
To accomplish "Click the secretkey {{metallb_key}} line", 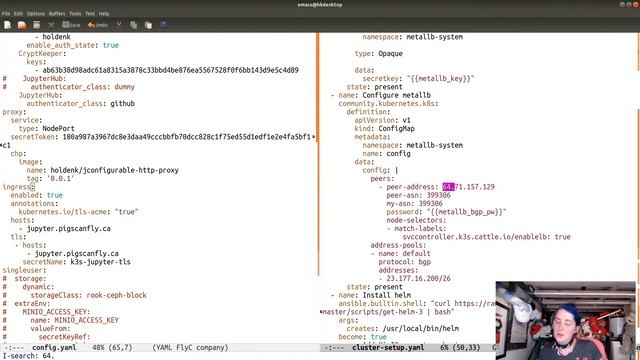I will (x=418, y=78).
